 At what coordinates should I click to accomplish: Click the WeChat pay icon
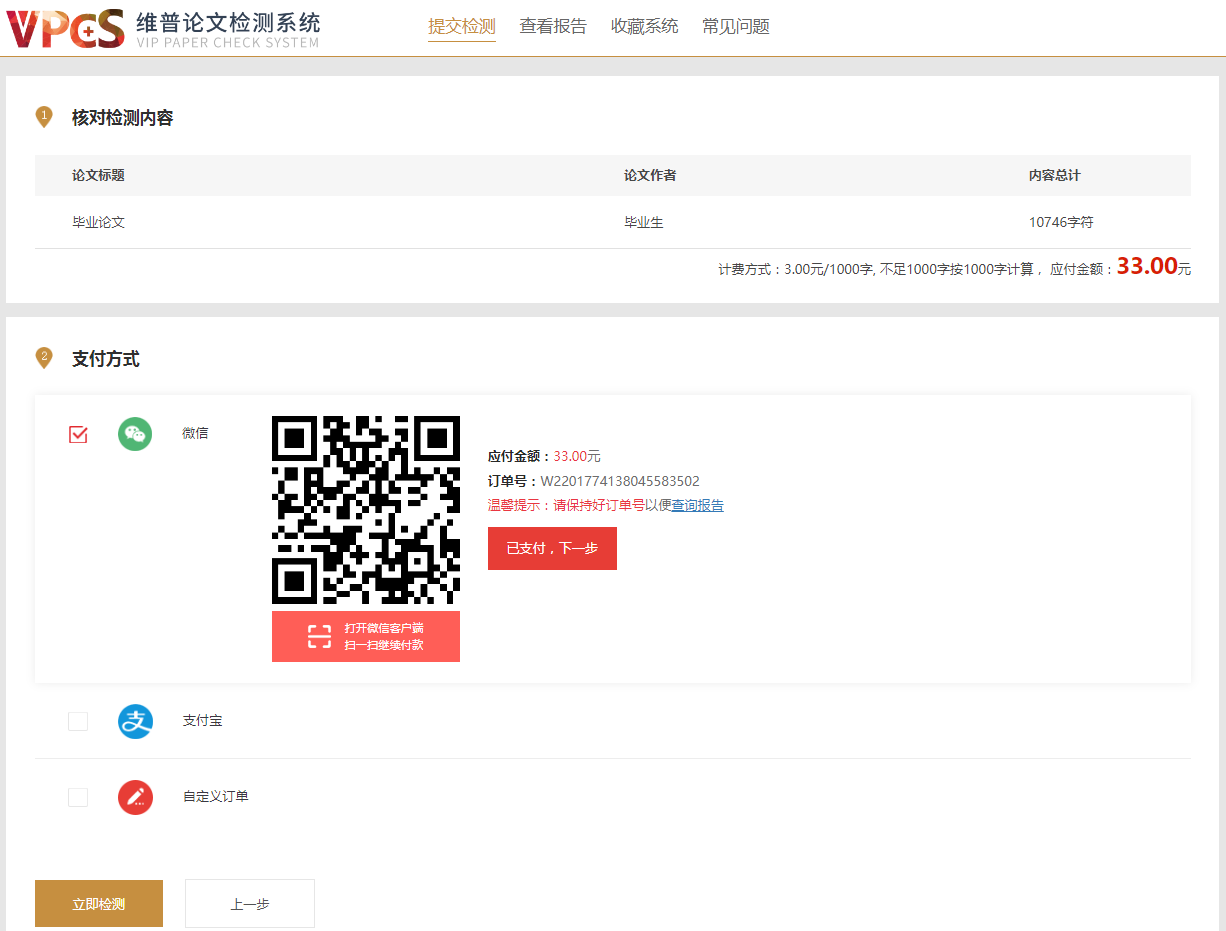[x=135, y=434]
